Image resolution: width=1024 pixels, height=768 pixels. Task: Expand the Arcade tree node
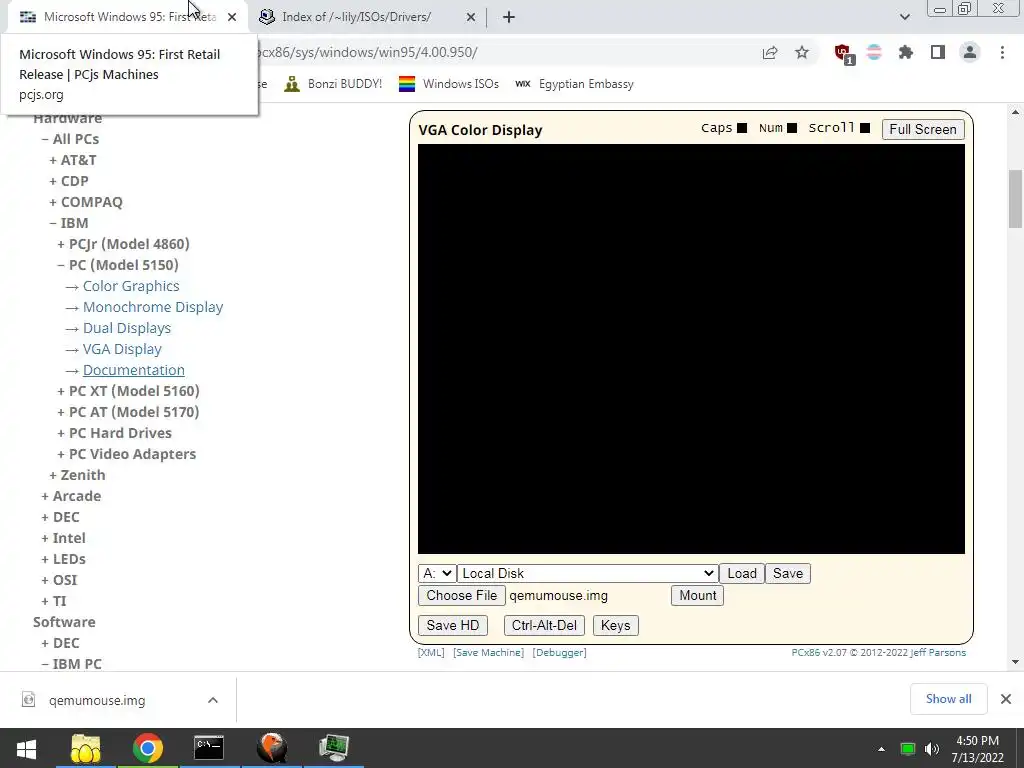[x=71, y=496]
